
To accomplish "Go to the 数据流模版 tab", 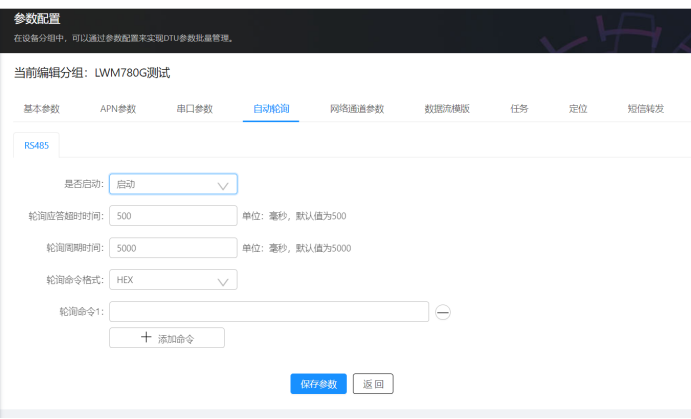I will 447,108.
